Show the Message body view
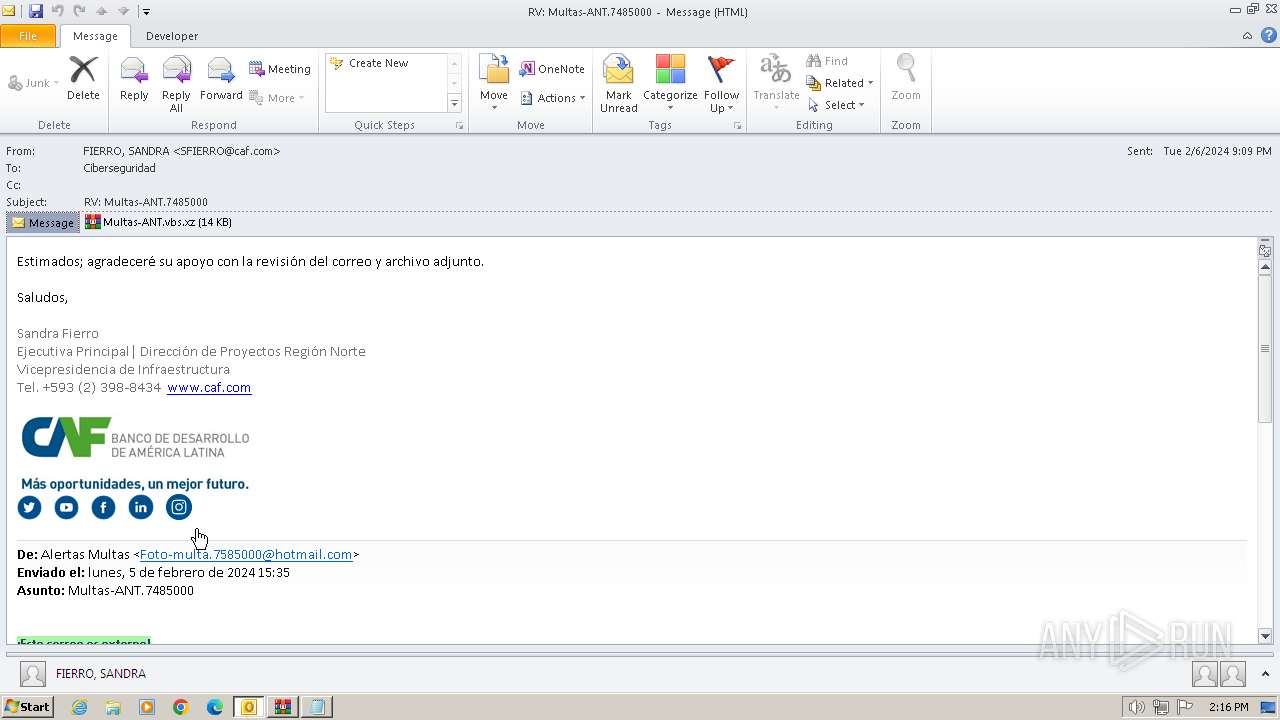1280x720 pixels. pyautogui.click(x=43, y=223)
